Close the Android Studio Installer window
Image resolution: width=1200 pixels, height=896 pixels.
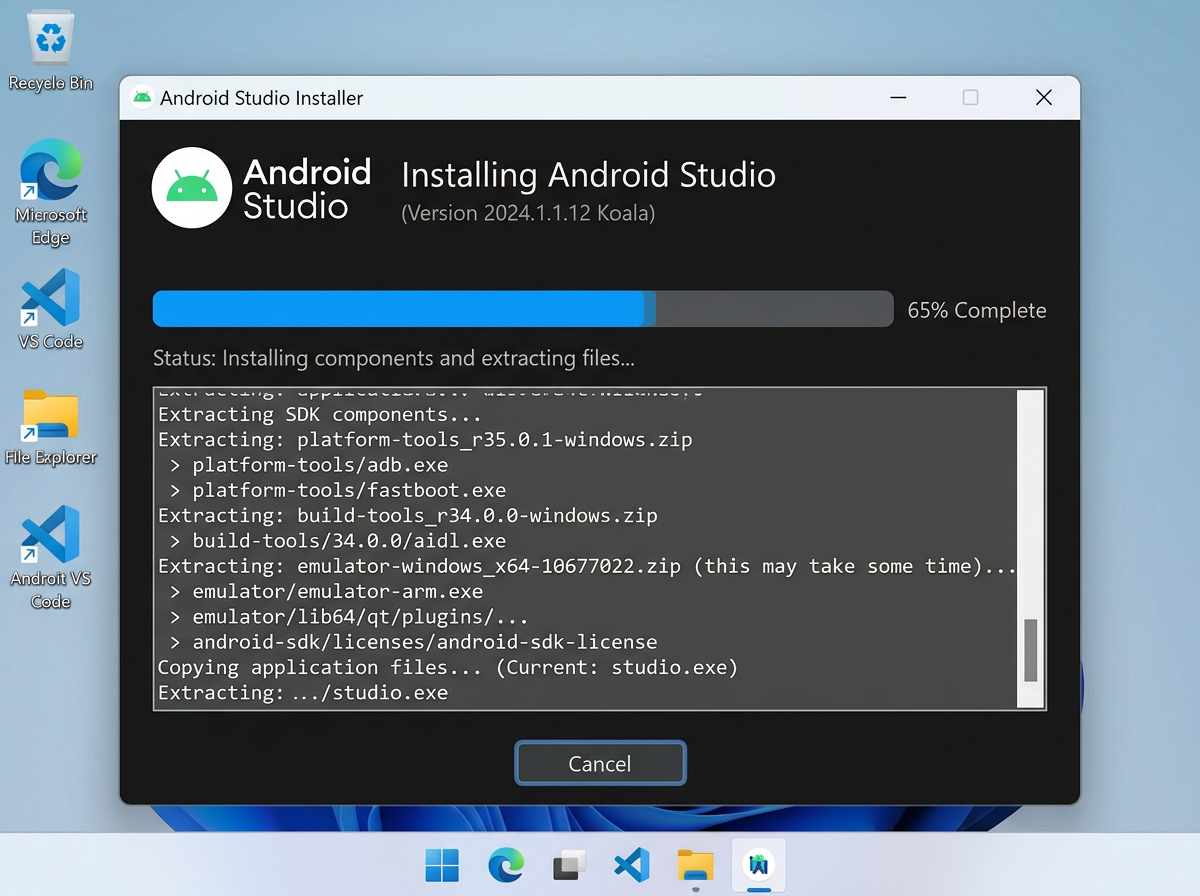[1043, 98]
